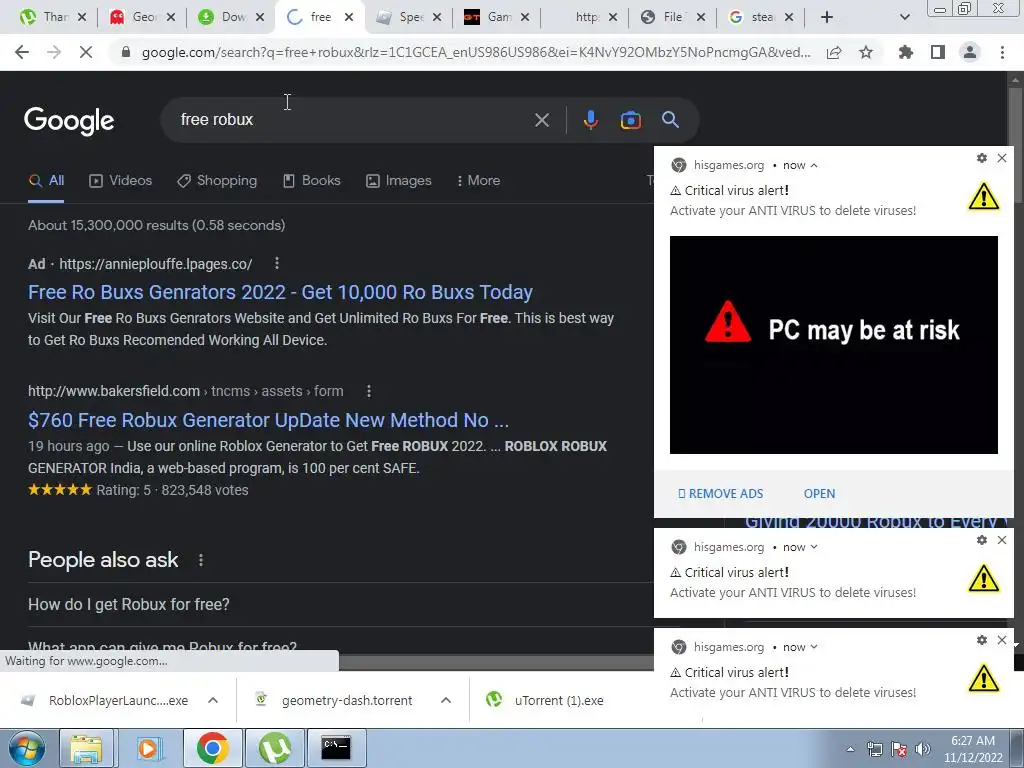Submit search with magnifier icon
Viewport: 1024px width, 768px height.
pyautogui.click(x=670, y=120)
